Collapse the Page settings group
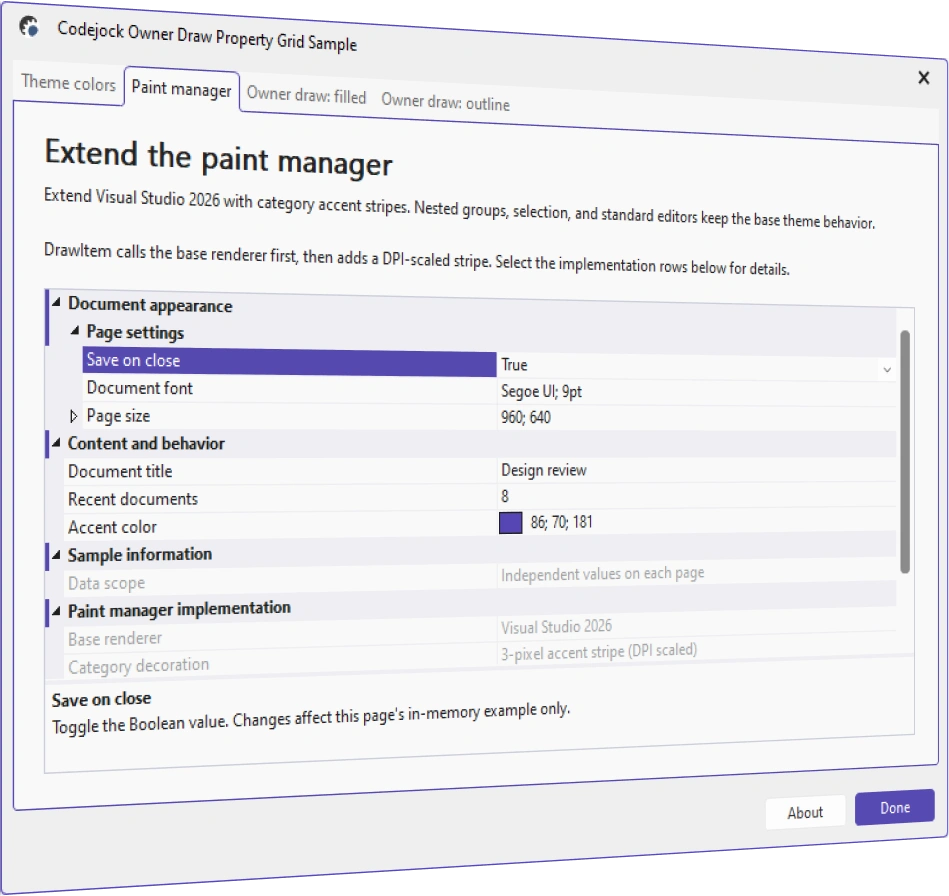The image size is (949, 896). click(75, 331)
